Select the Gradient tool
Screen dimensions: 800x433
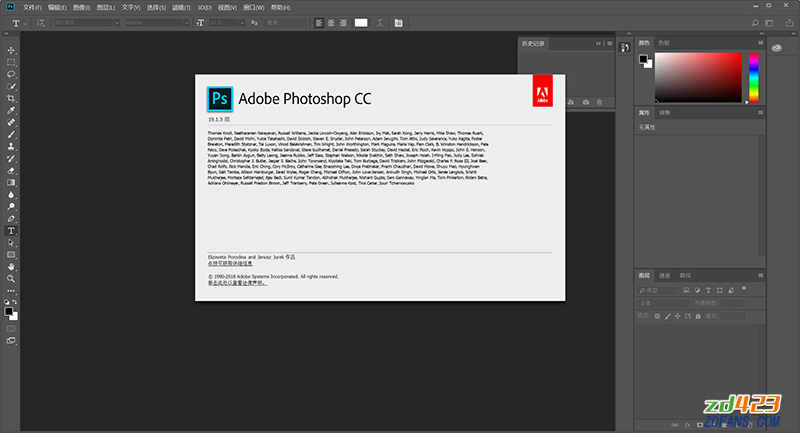[x=11, y=183]
